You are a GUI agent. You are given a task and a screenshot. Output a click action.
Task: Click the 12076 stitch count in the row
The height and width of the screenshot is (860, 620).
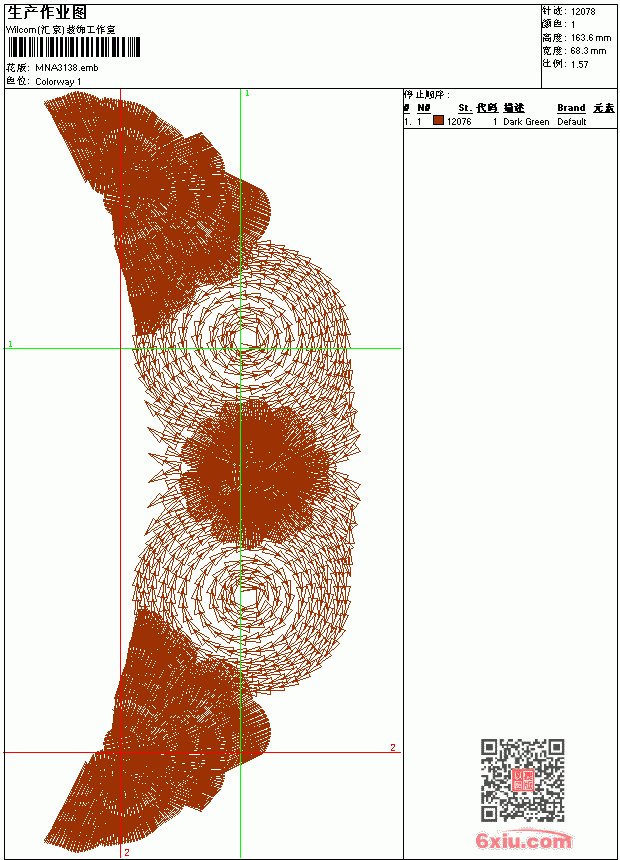tap(459, 122)
